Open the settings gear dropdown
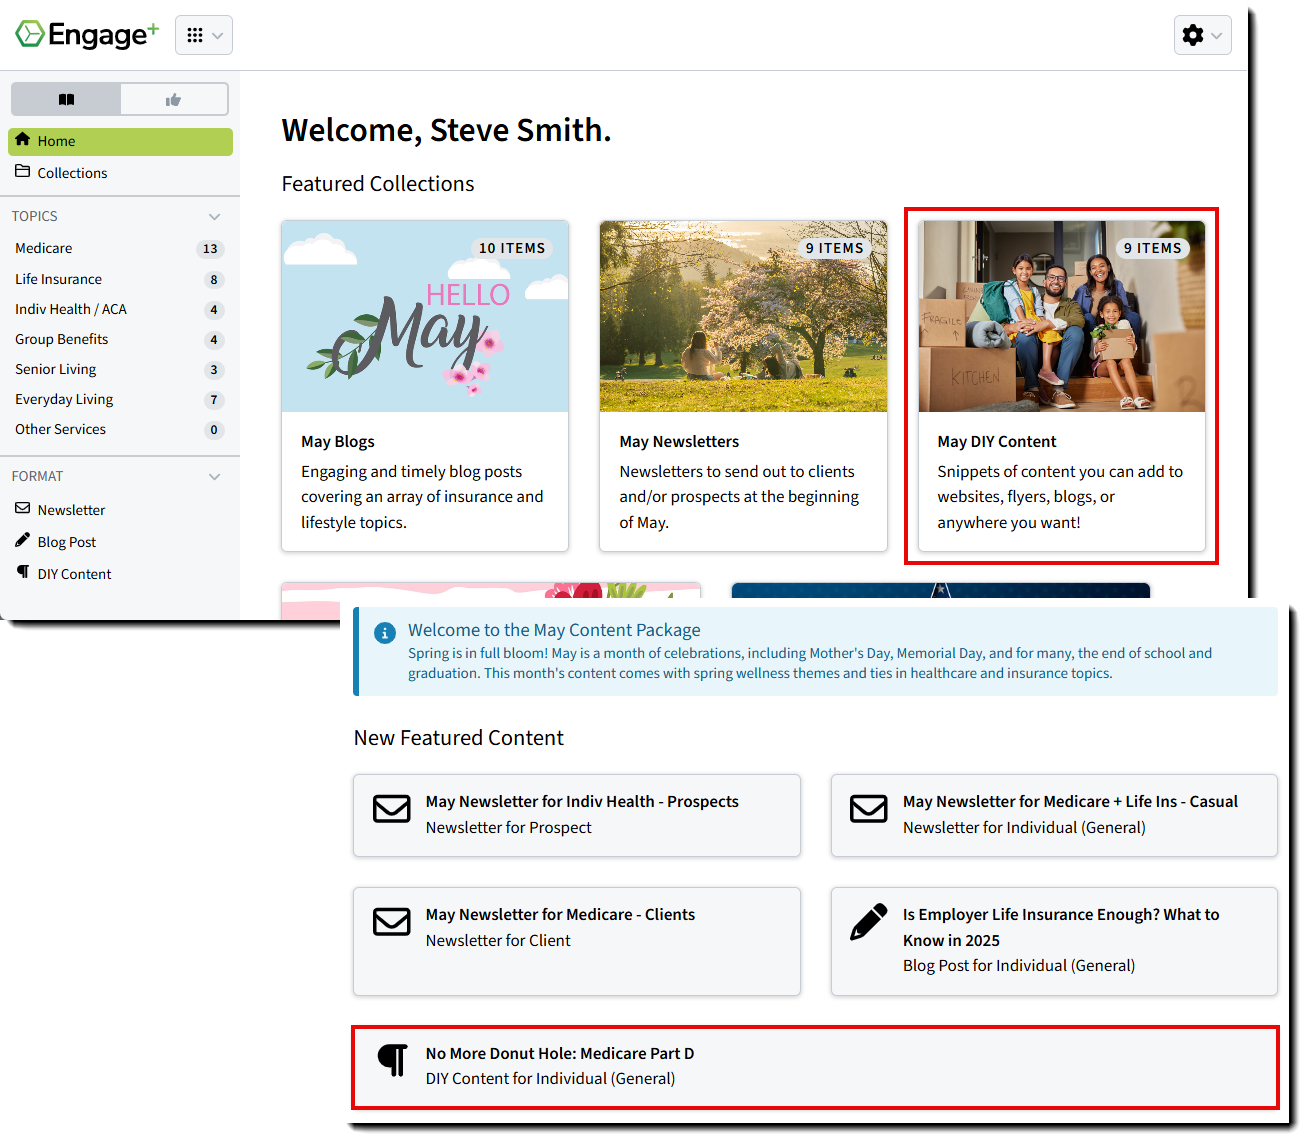 [x=1202, y=35]
